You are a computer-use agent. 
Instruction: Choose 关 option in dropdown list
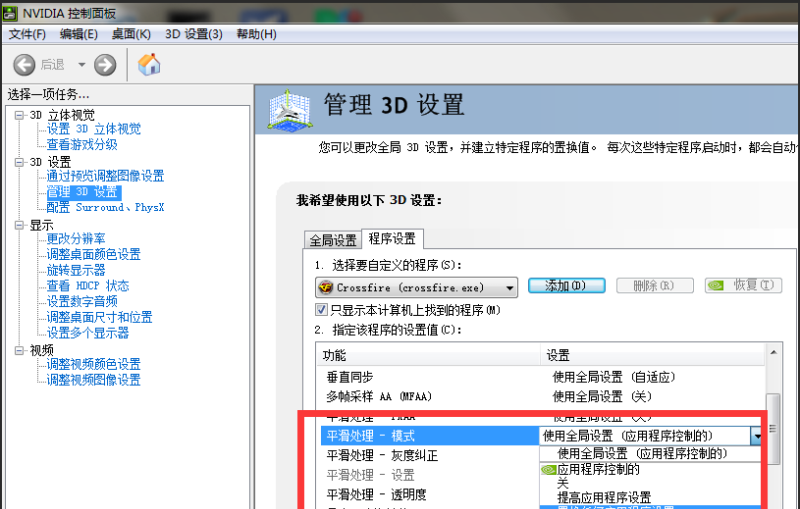point(651,483)
